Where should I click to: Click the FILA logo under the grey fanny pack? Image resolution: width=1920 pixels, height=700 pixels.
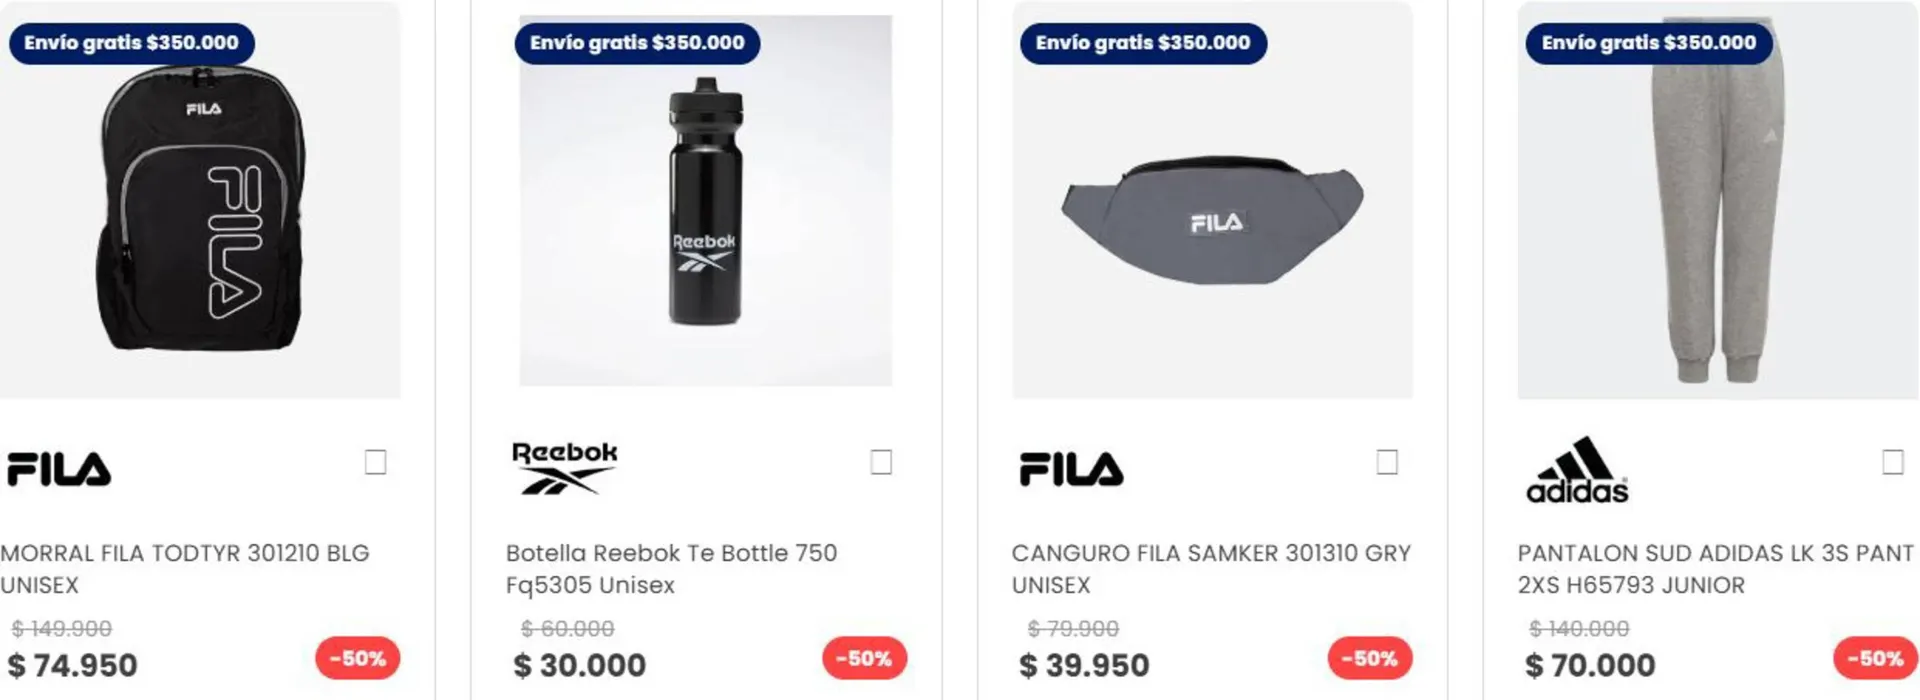pyautogui.click(x=1071, y=469)
